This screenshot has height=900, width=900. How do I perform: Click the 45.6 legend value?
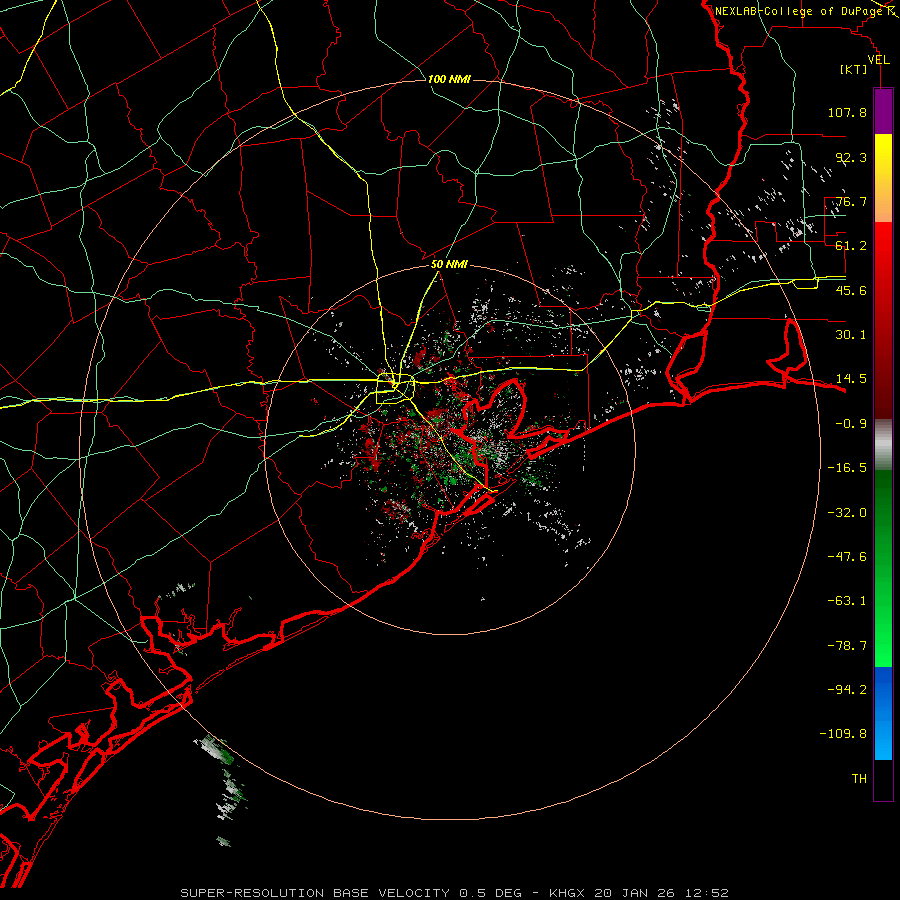(x=851, y=290)
